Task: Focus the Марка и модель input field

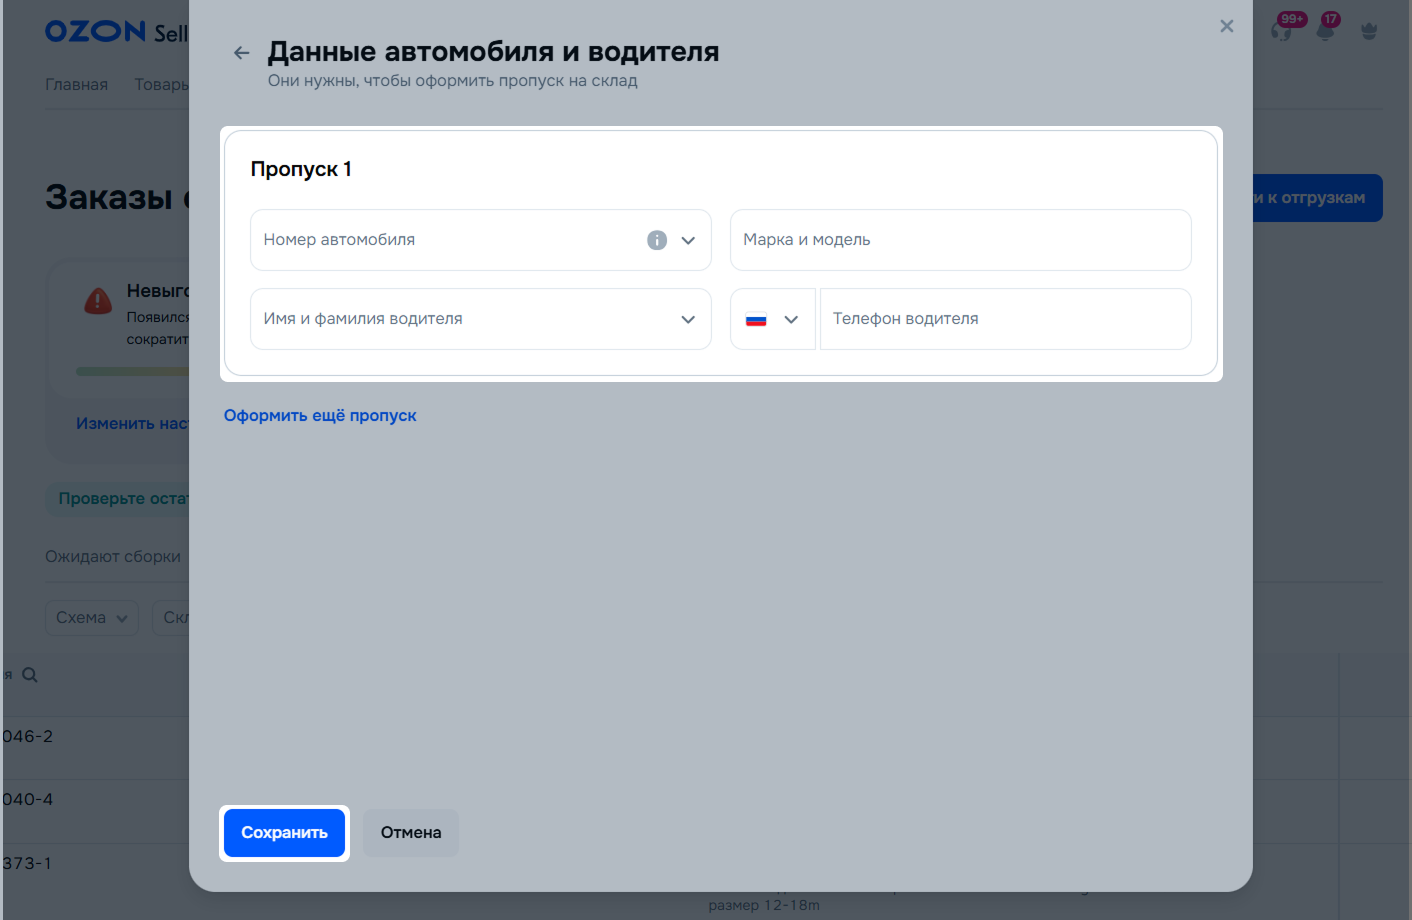Action: click(x=960, y=240)
